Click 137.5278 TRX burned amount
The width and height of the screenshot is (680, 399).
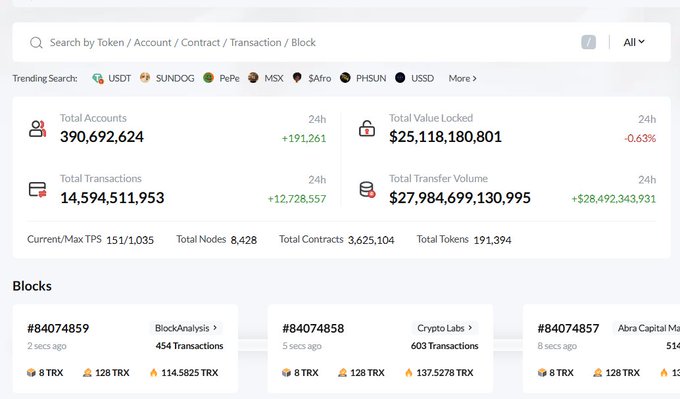click(445, 373)
